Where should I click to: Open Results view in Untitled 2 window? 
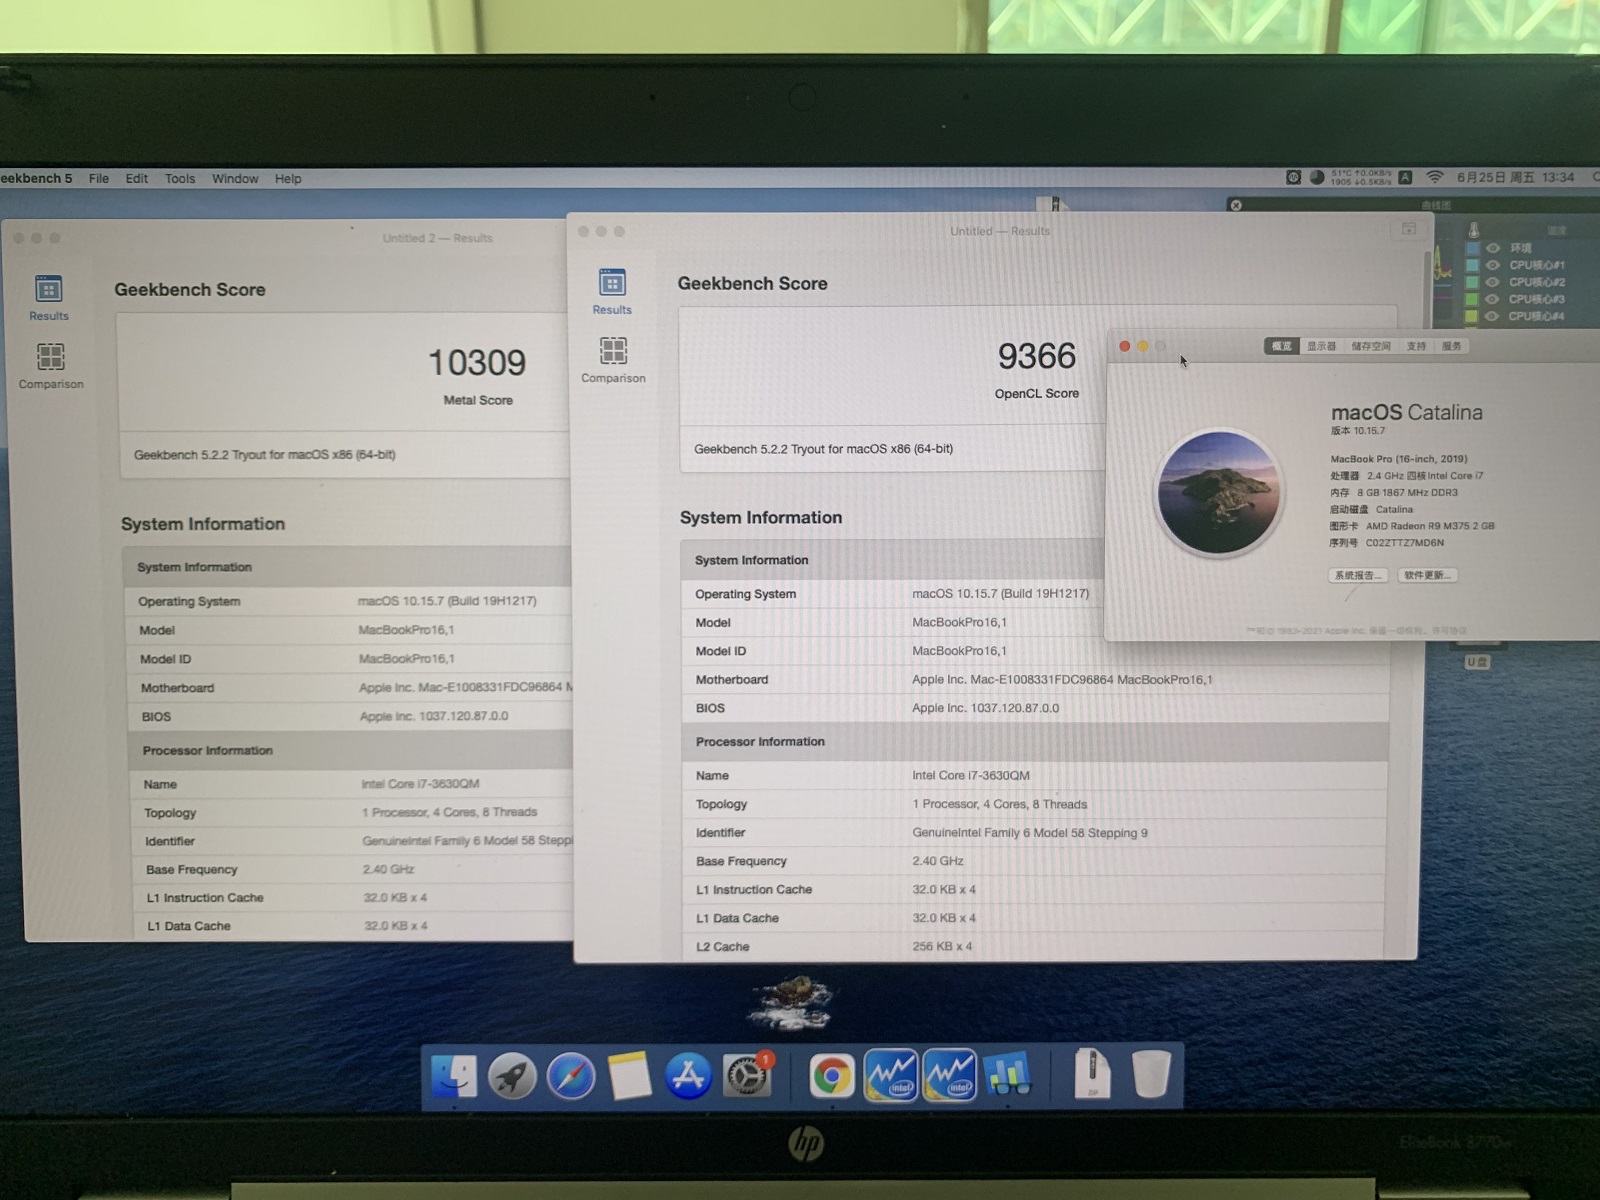point(49,298)
